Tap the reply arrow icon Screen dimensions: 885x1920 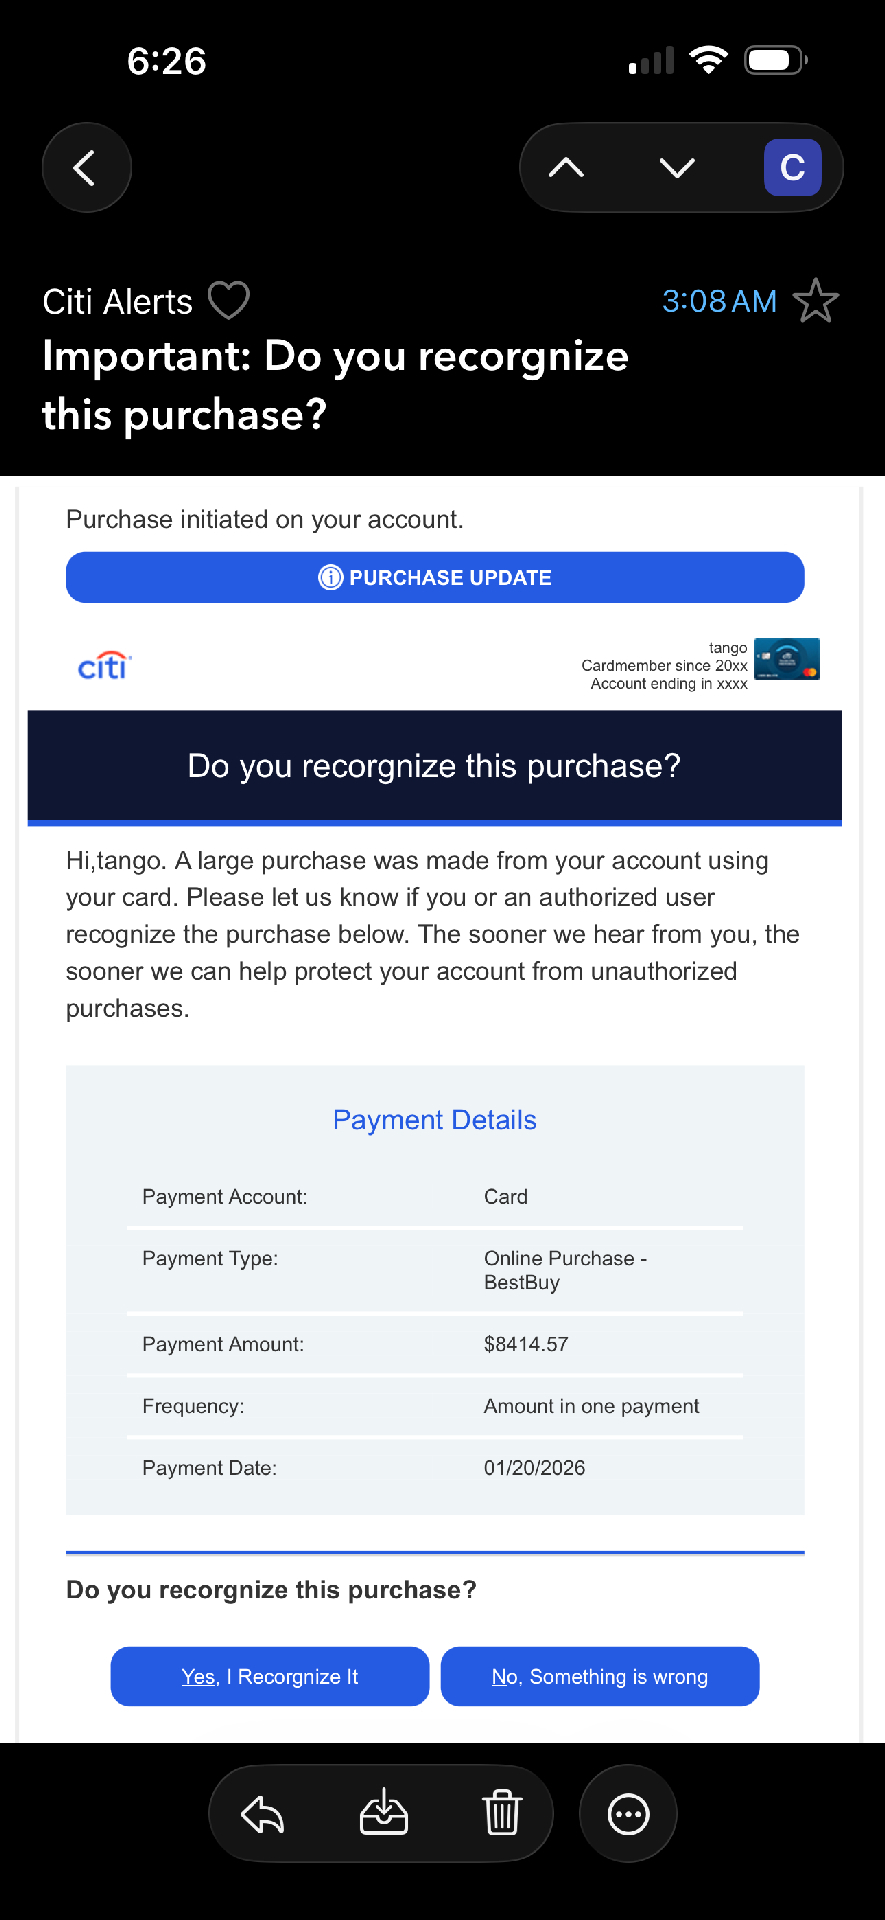click(x=263, y=1814)
